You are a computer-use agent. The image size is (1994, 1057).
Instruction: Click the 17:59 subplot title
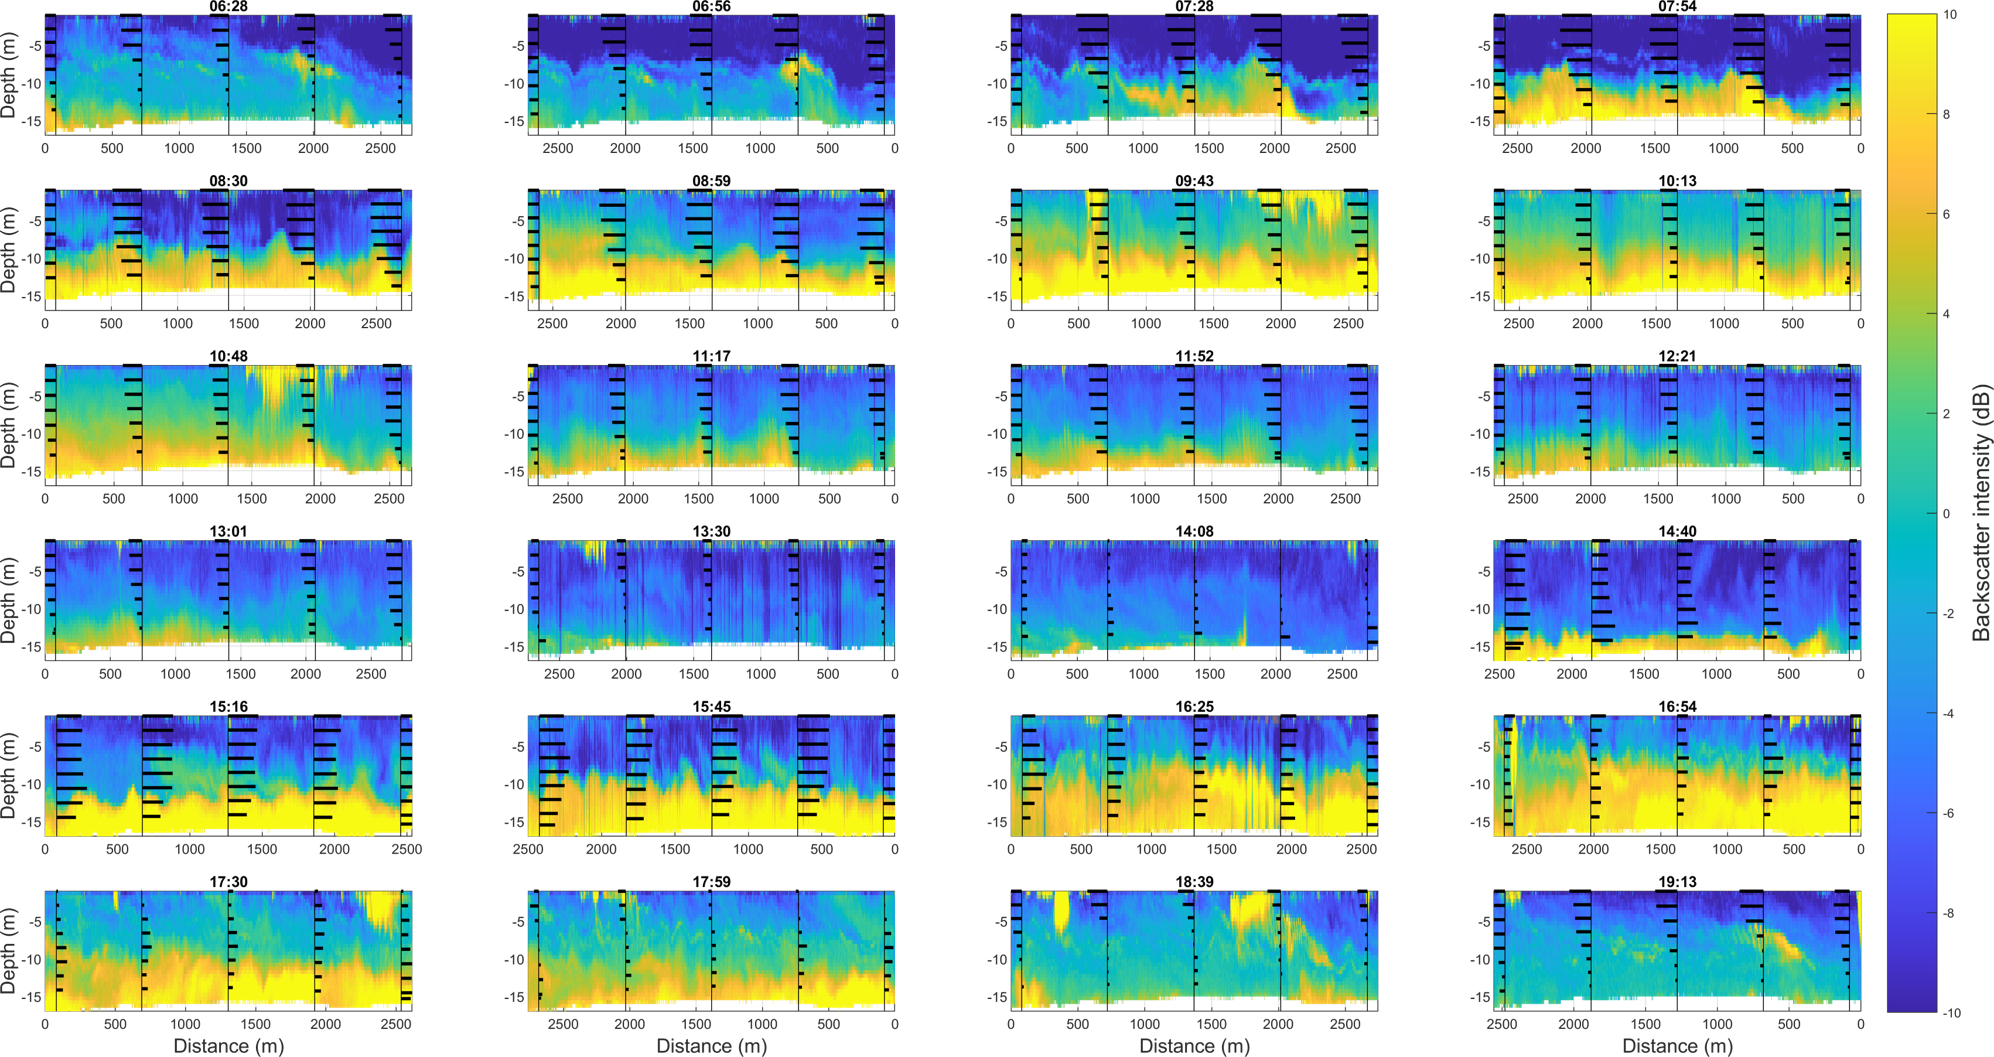point(711,882)
